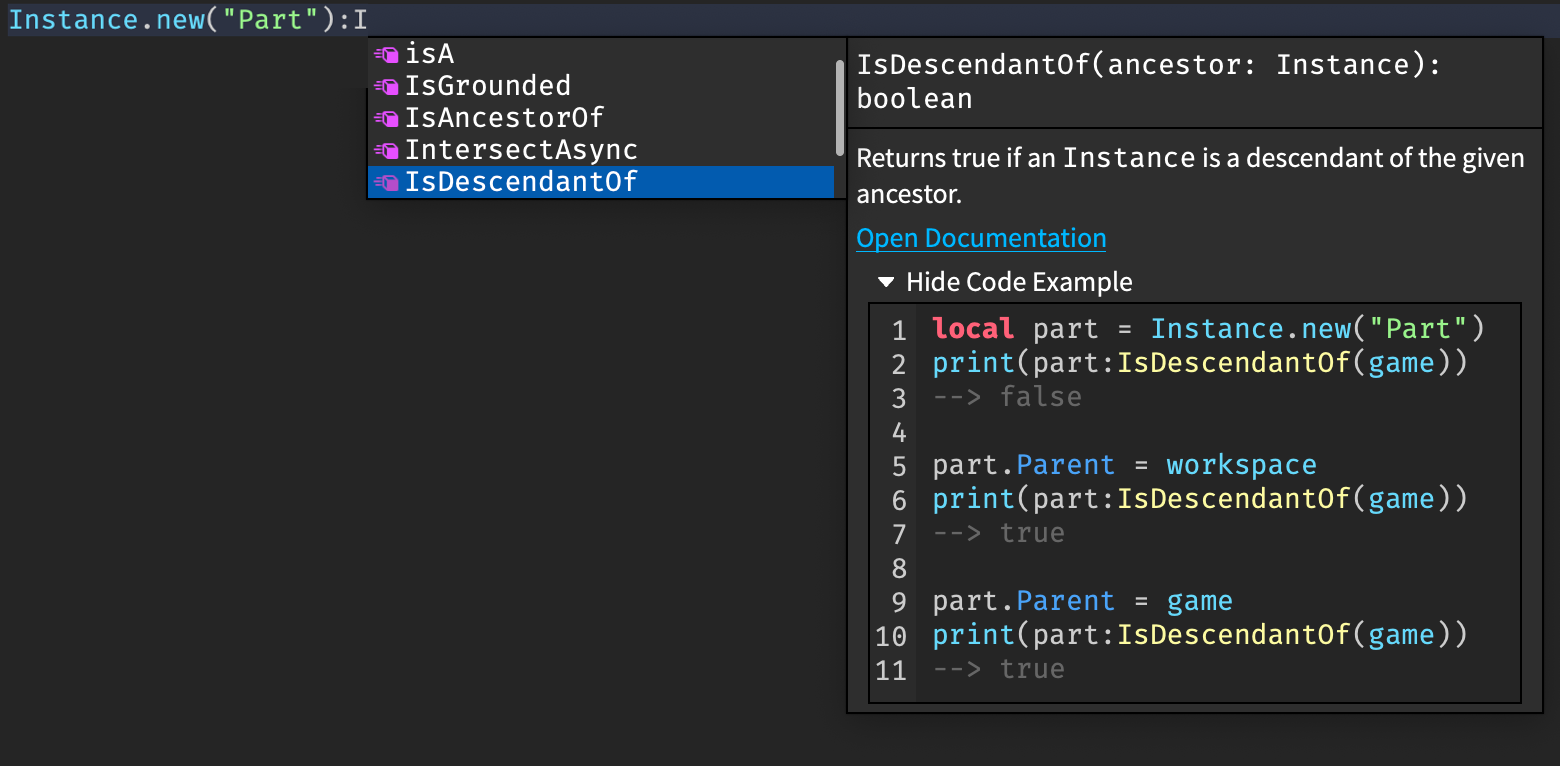This screenshot has width=1560, height=766.
Task: Click the "--> false" comment in example
Action: [x=1007, y=397]
